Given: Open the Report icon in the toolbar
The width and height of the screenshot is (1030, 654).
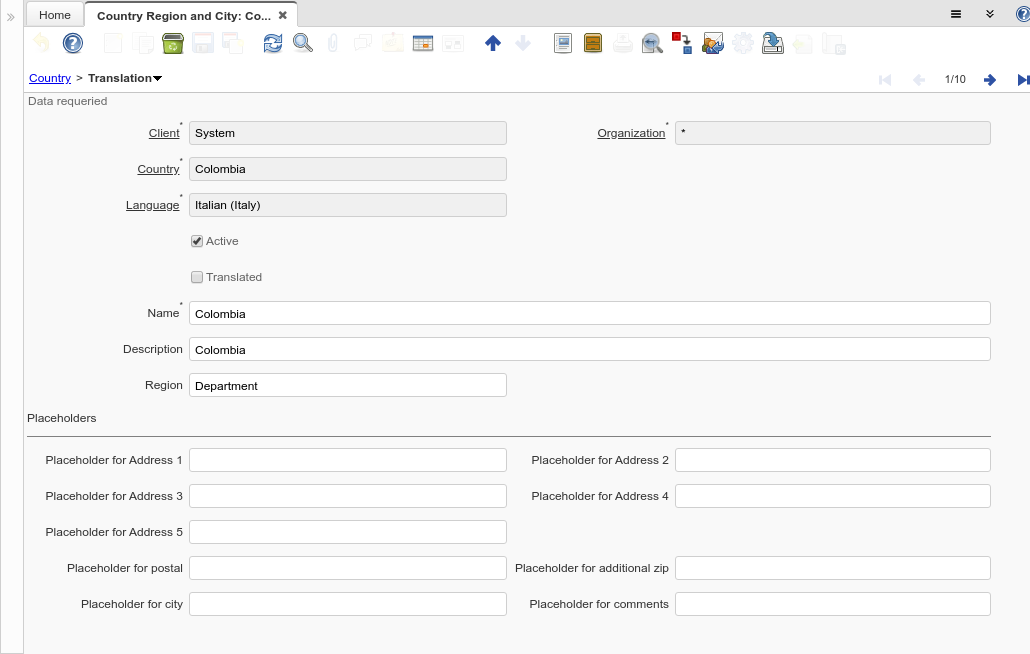Looking at the screenshot, I should (x=563, y=43).
